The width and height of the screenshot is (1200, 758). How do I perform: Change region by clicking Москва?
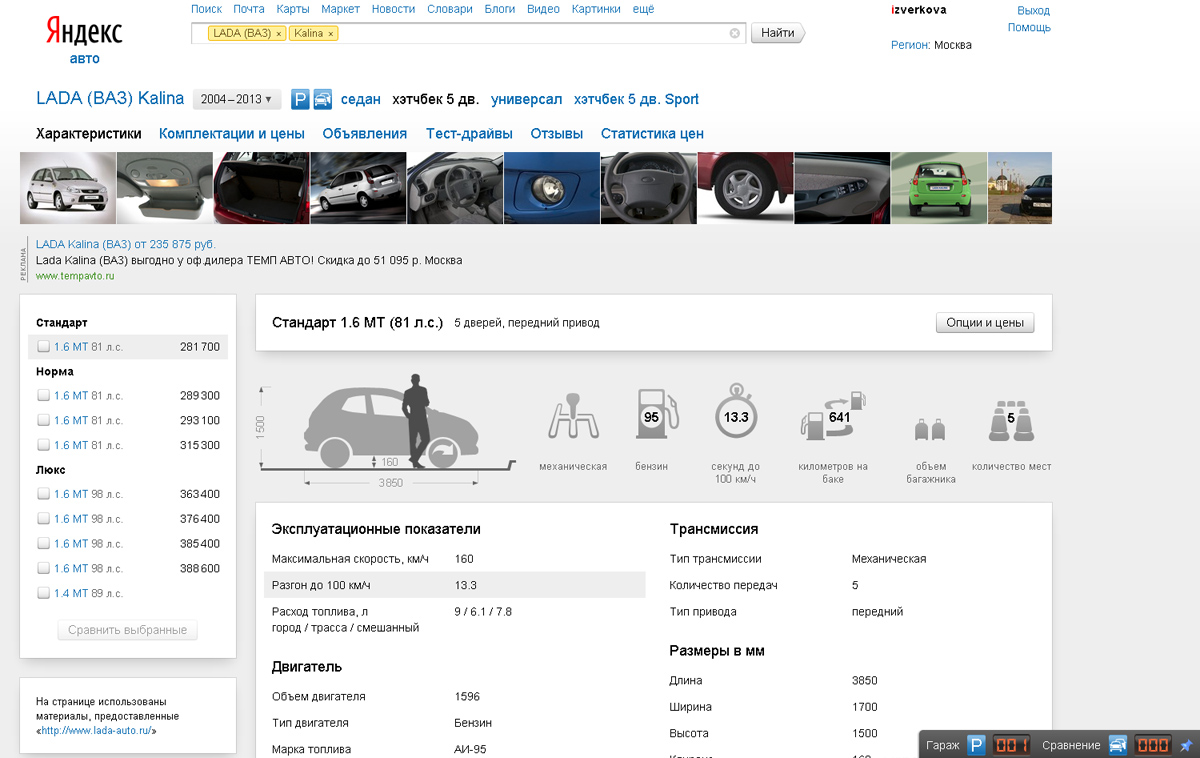point(952,45)
